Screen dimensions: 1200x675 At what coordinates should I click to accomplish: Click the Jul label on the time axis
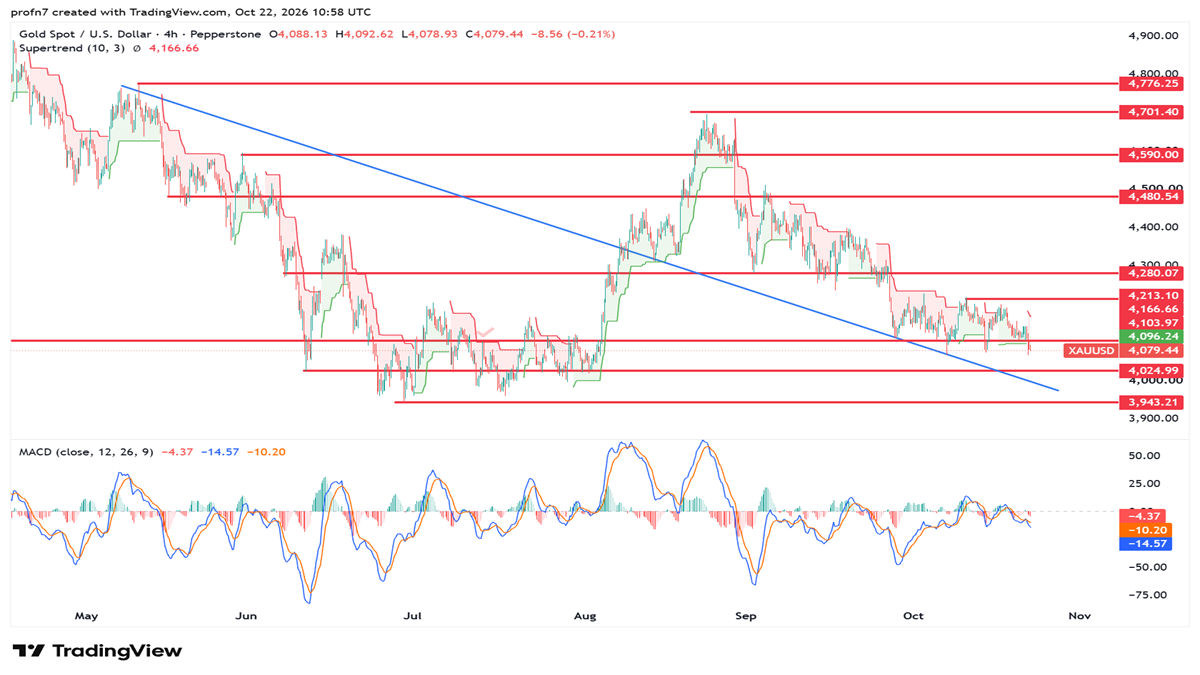pos(411,617)
